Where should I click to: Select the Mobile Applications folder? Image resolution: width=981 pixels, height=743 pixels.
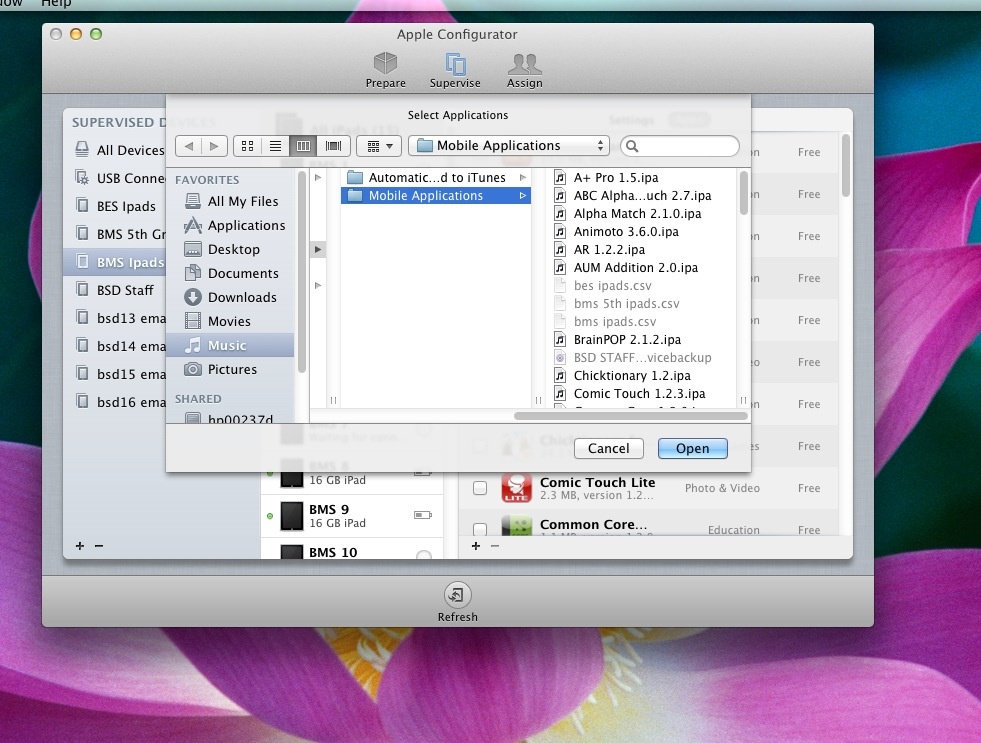pyautogui.click(x=436, y=196)
